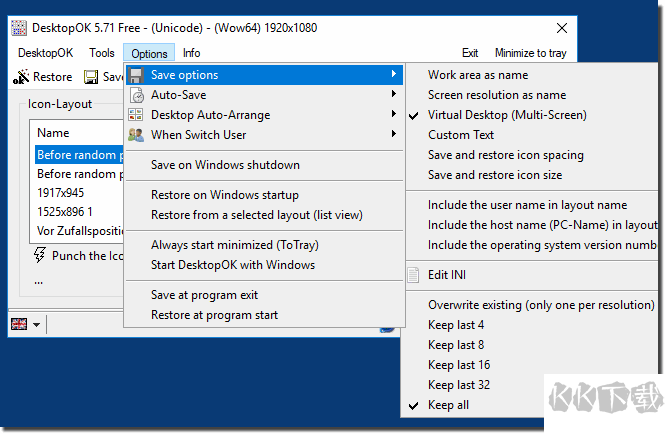Choose Restore on Windows startup
Screen dimensions: 665x434
point(265,195)
